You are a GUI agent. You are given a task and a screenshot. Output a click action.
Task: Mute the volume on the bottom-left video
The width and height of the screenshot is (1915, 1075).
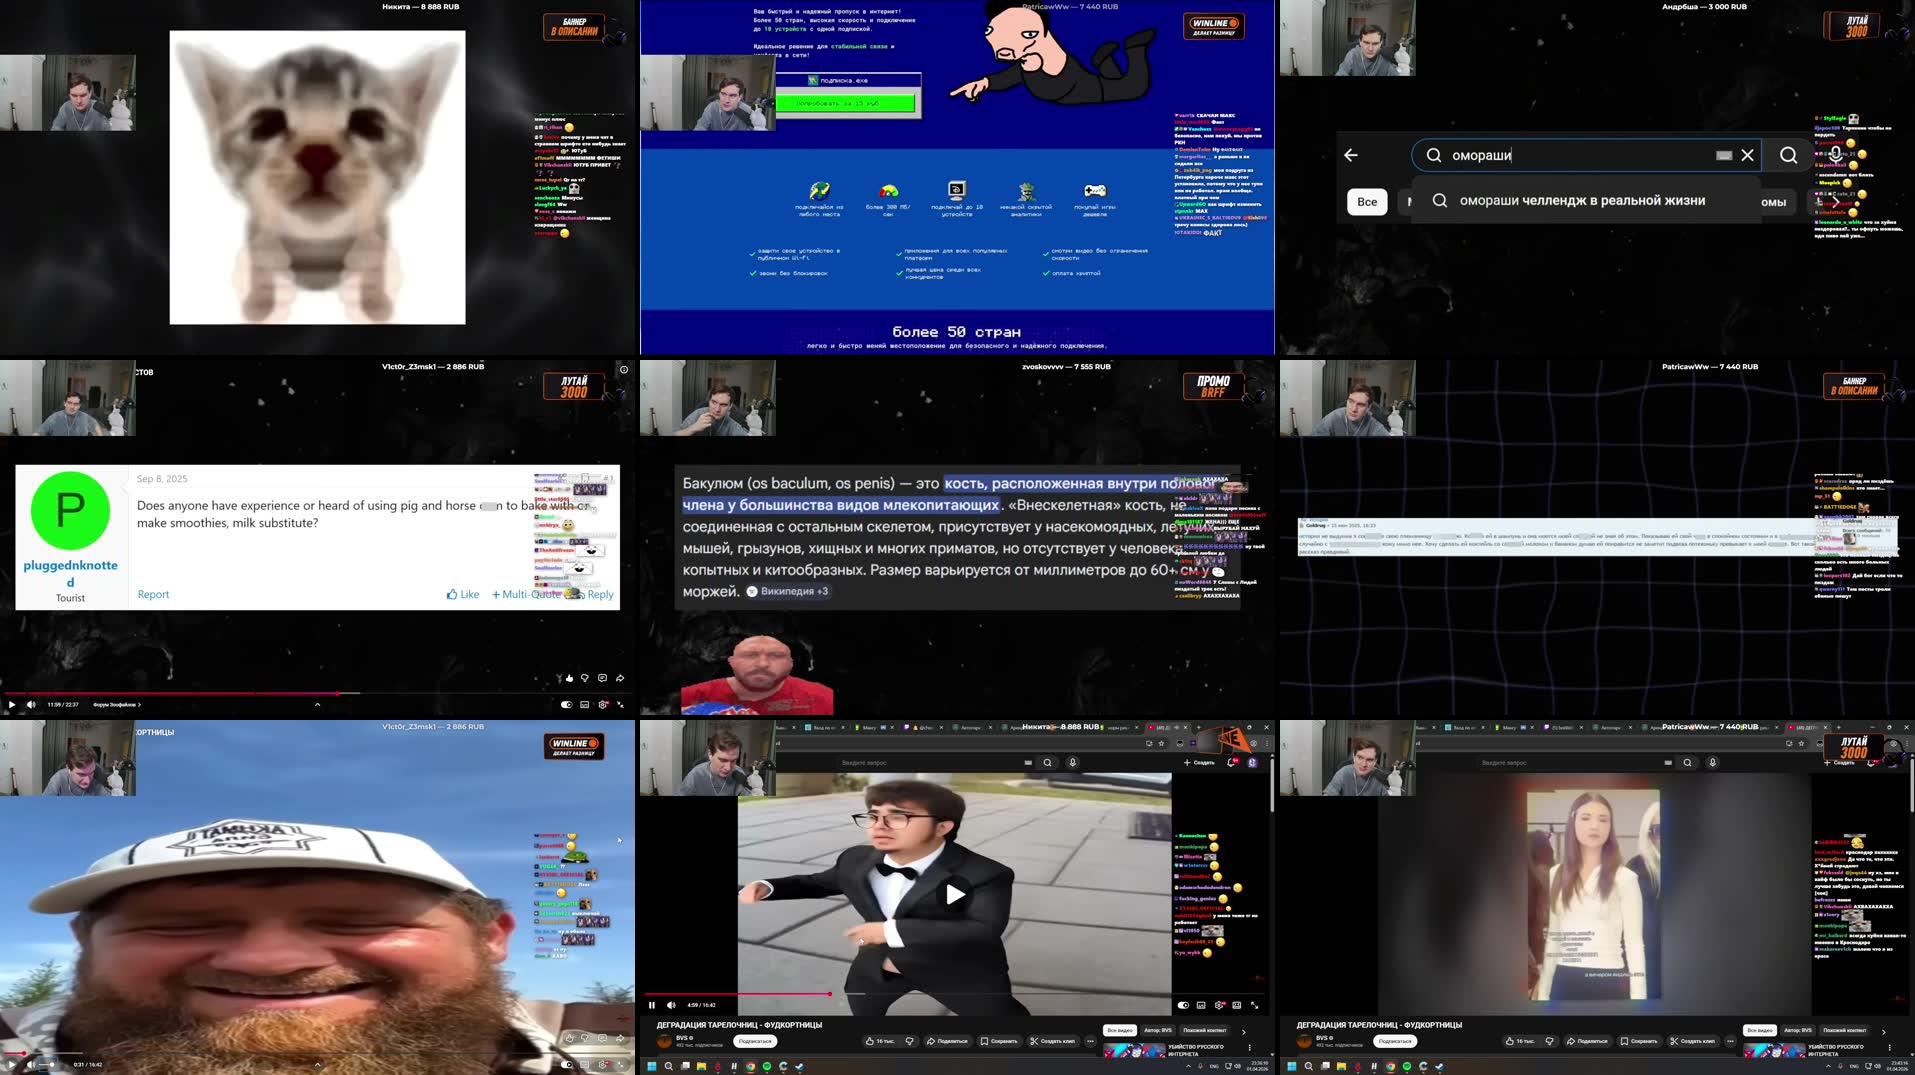(x=30, y=1065)
